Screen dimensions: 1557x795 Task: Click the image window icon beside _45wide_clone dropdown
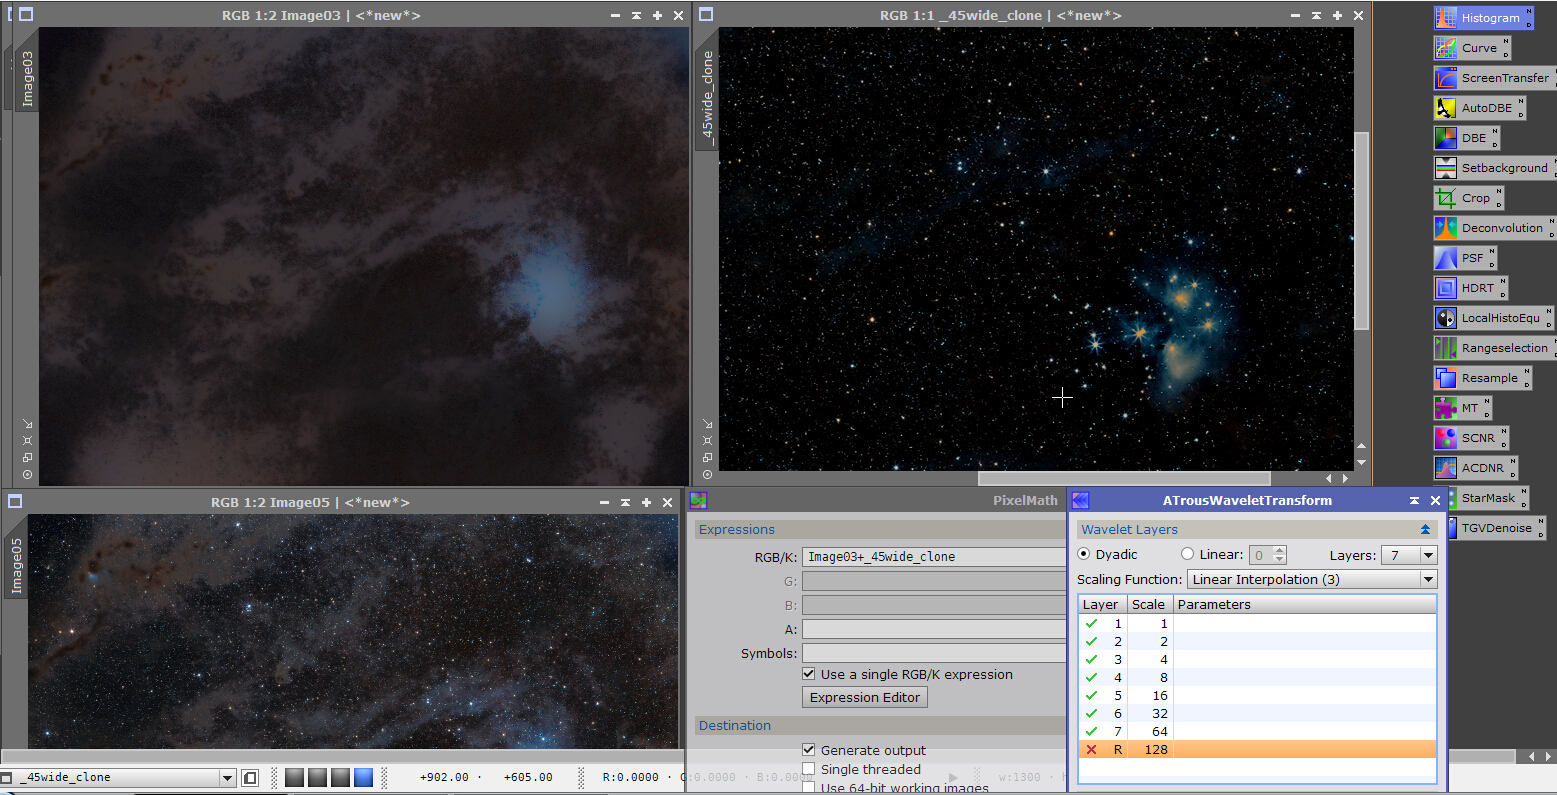pyautogui.click(x=250, y=777)
